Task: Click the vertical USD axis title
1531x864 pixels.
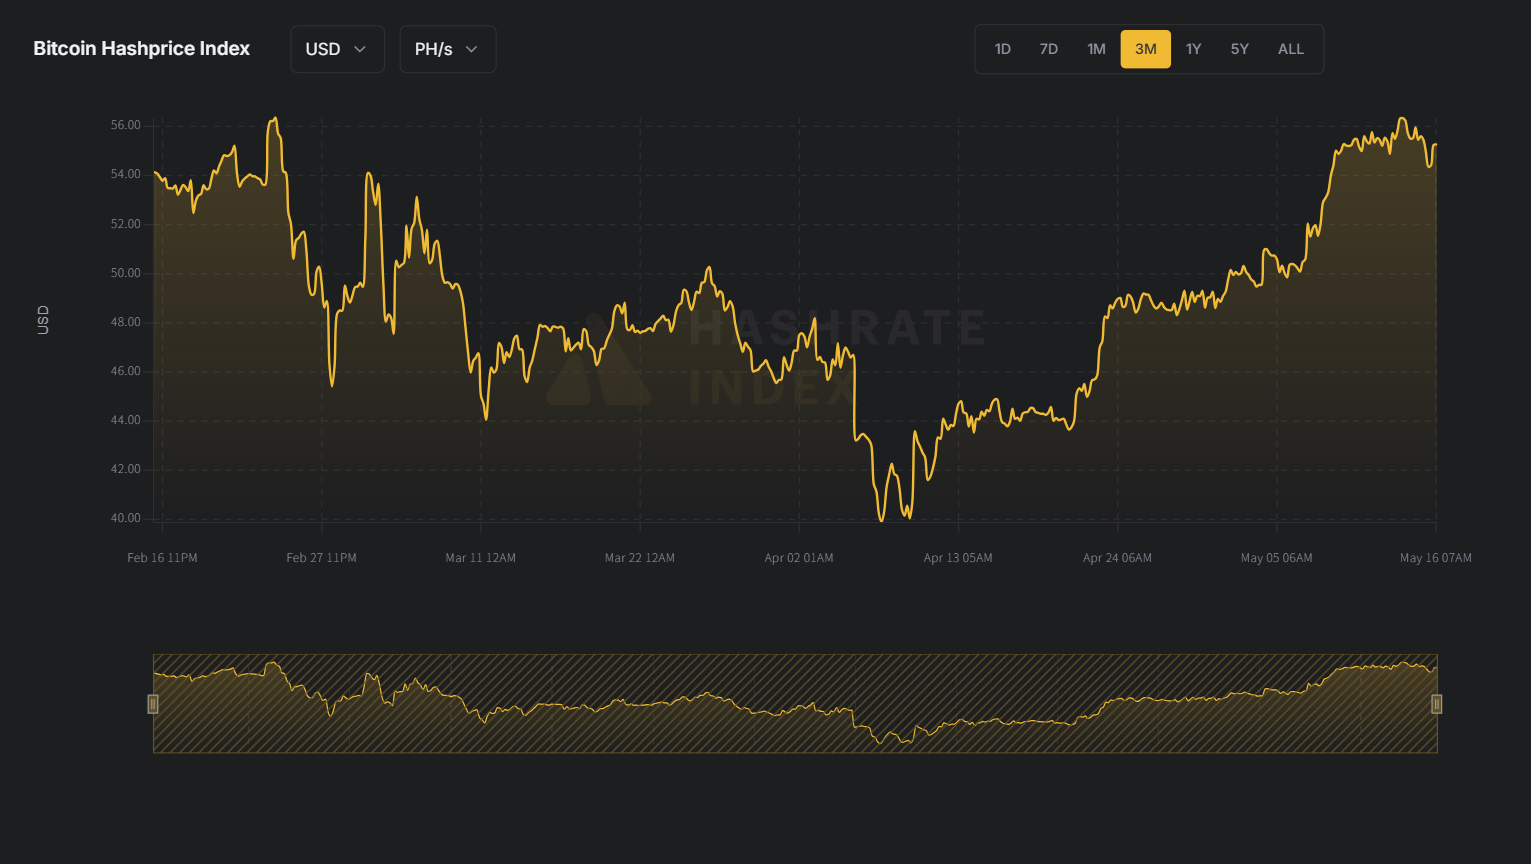Action: [x=43, y=320]
